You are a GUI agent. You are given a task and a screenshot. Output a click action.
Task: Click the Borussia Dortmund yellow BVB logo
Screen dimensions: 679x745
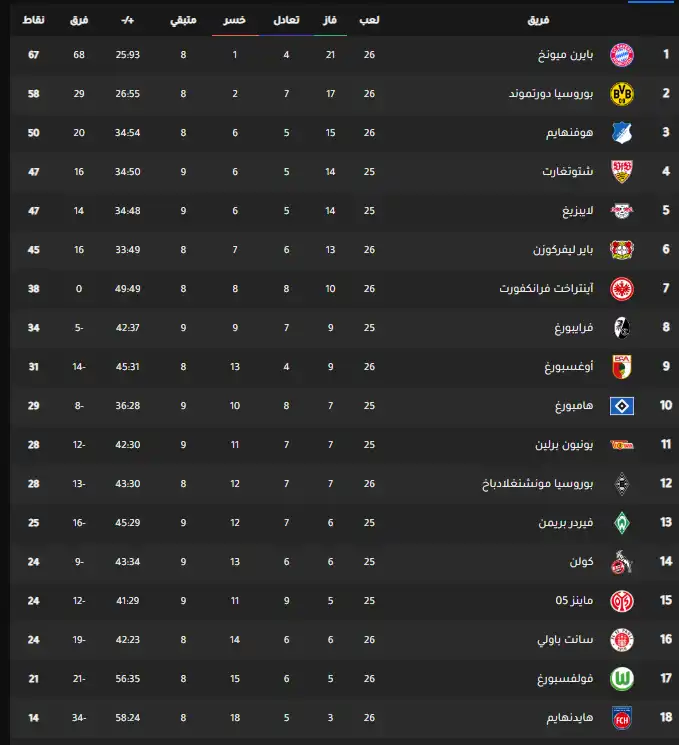[622, 93]
